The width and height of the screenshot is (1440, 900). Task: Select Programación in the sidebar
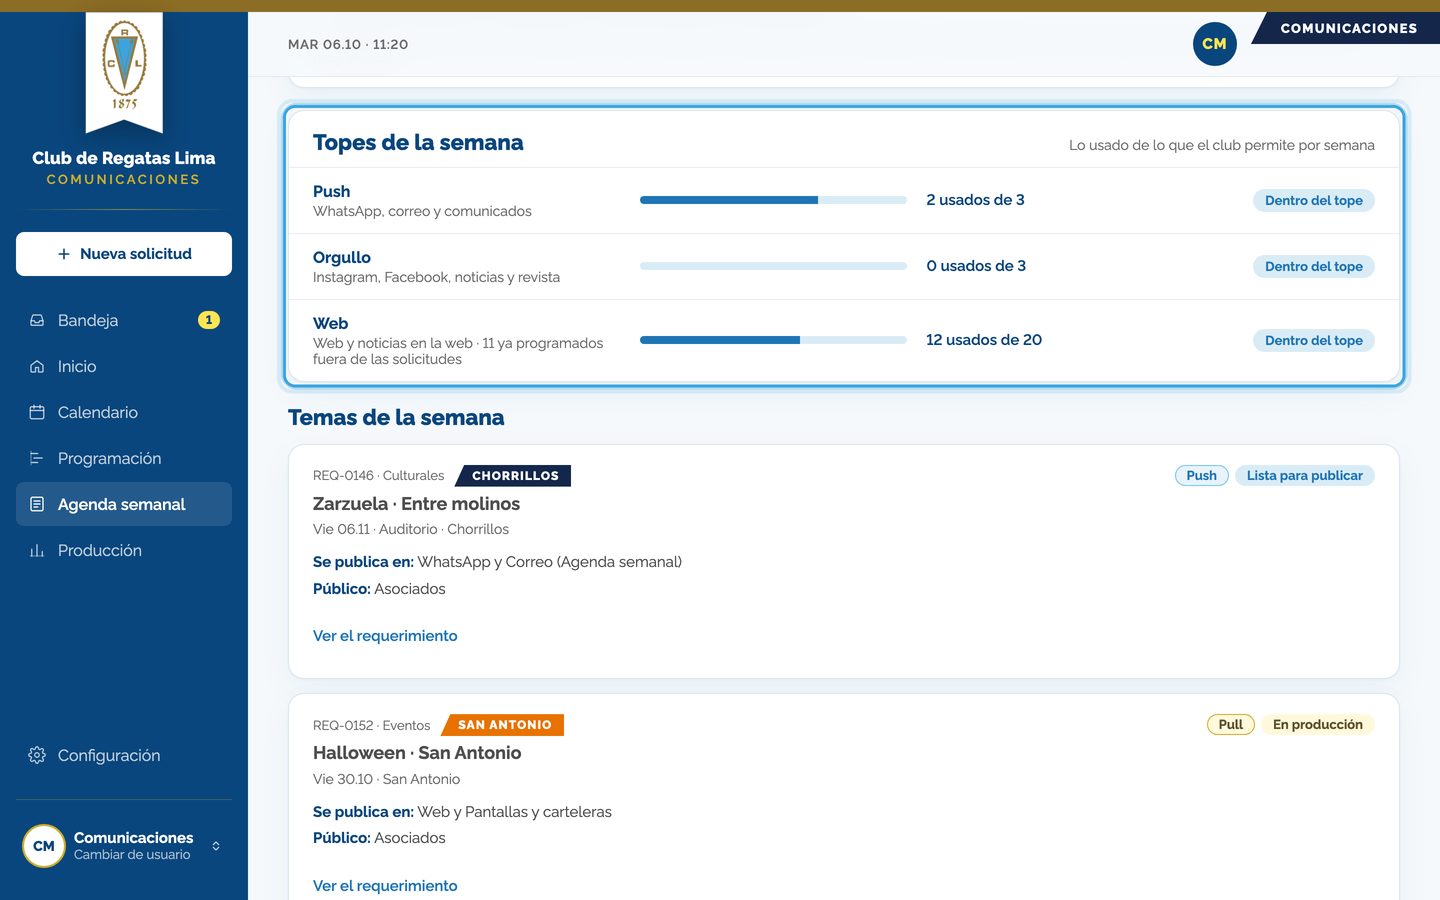pos(124,458)
